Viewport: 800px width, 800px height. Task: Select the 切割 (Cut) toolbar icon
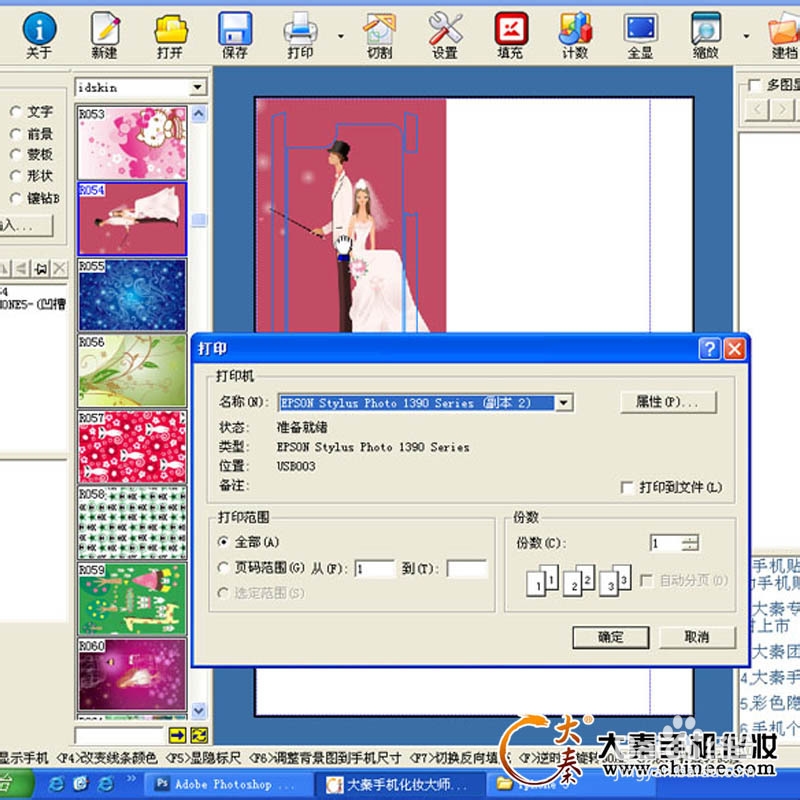(x=380, y=35)
